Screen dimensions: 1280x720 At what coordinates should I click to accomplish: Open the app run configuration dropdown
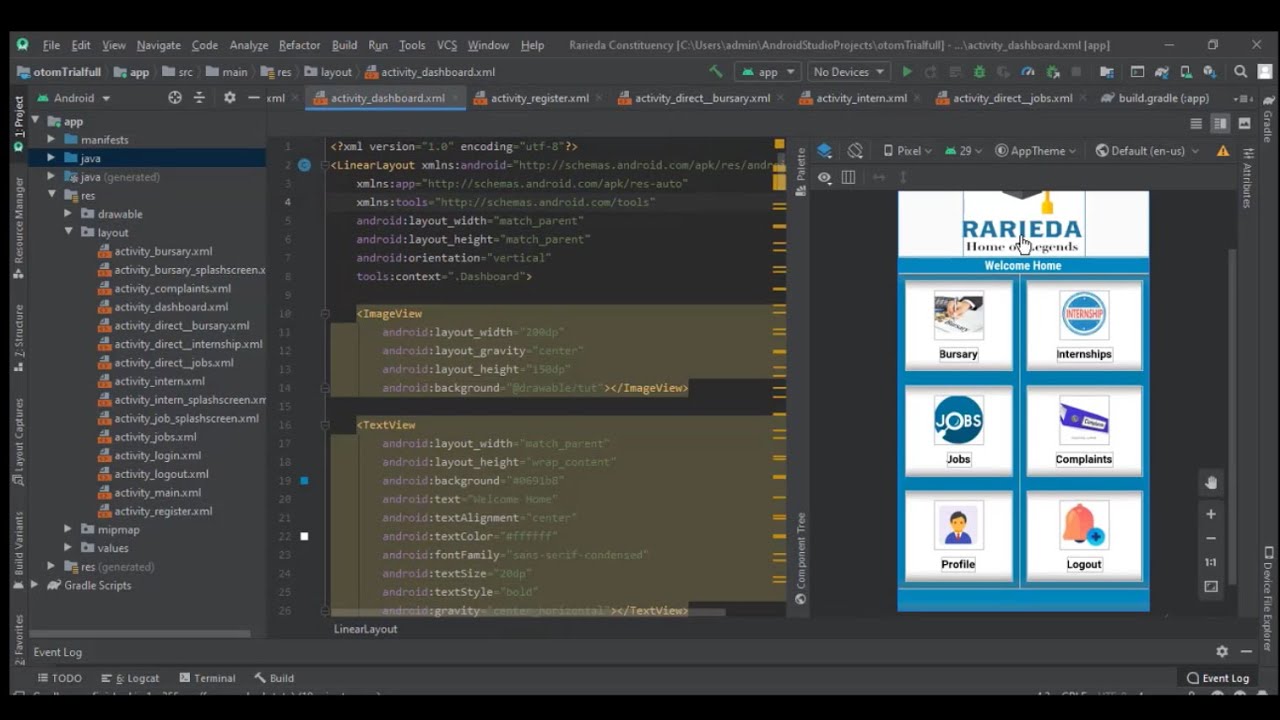coord(767,72)
